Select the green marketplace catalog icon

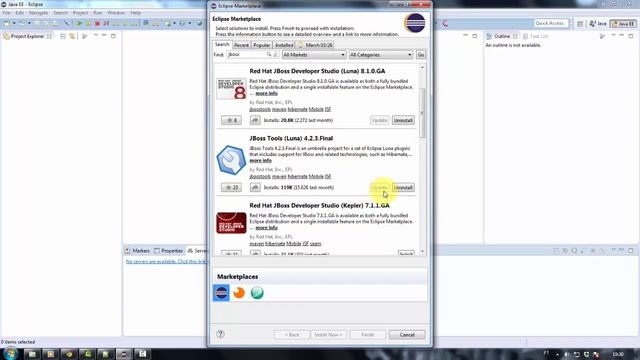(257, 293)
